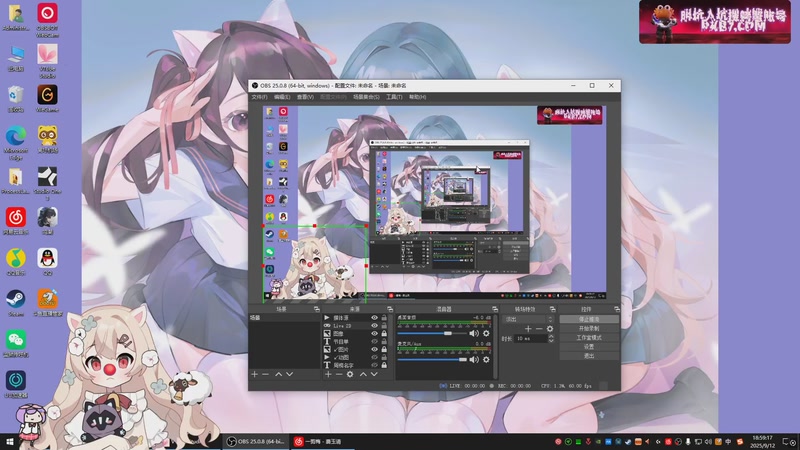Remove the current scene transition
Image resolution: width=800 pixels, height=450 pixels.
539,329
